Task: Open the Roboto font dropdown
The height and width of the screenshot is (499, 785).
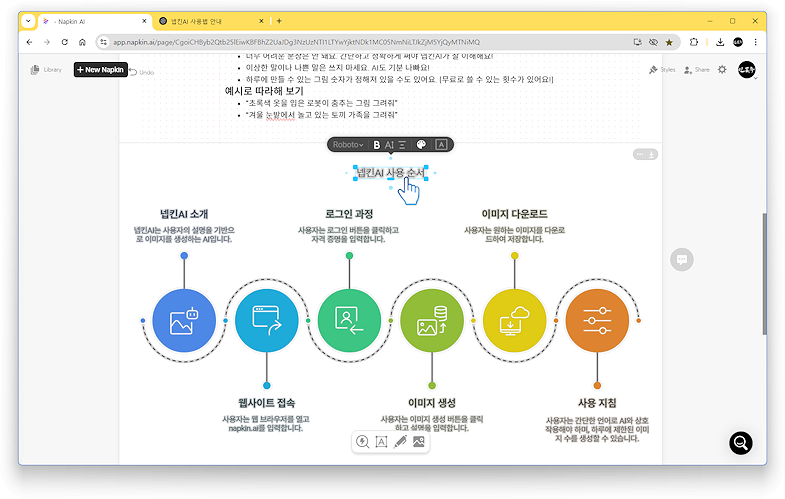Action: tap(348, 145)
